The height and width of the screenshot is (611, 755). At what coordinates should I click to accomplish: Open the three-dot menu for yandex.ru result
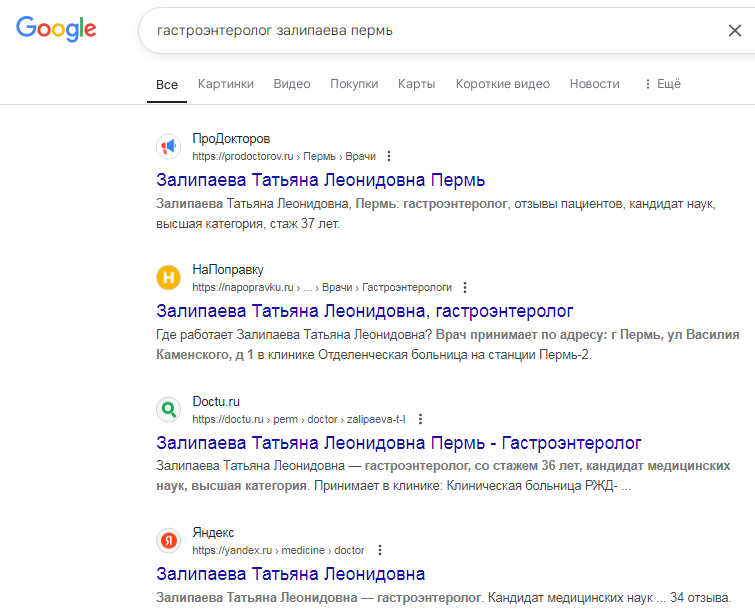[x=380, y=550]
